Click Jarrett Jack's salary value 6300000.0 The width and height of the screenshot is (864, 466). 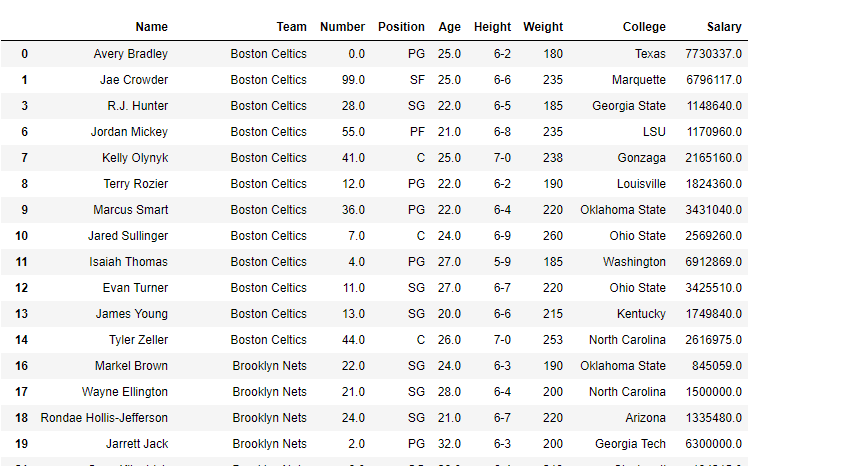(x=713, y=444)
